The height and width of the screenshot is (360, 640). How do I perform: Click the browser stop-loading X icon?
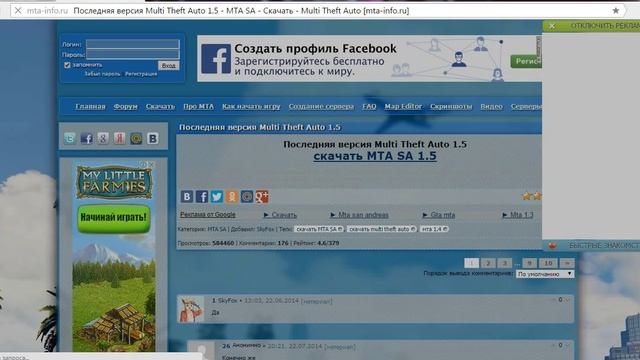tap(18, 11)
